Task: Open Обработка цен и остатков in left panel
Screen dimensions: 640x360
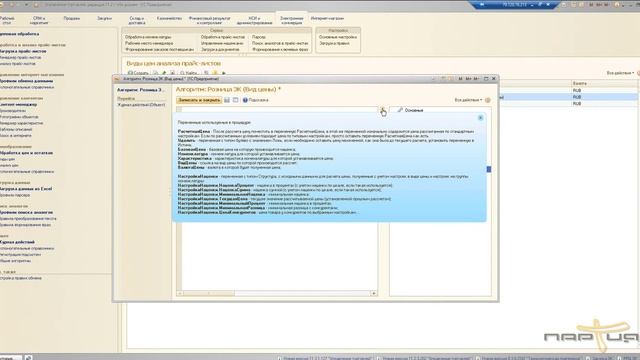Action: (x=26, y=153)
